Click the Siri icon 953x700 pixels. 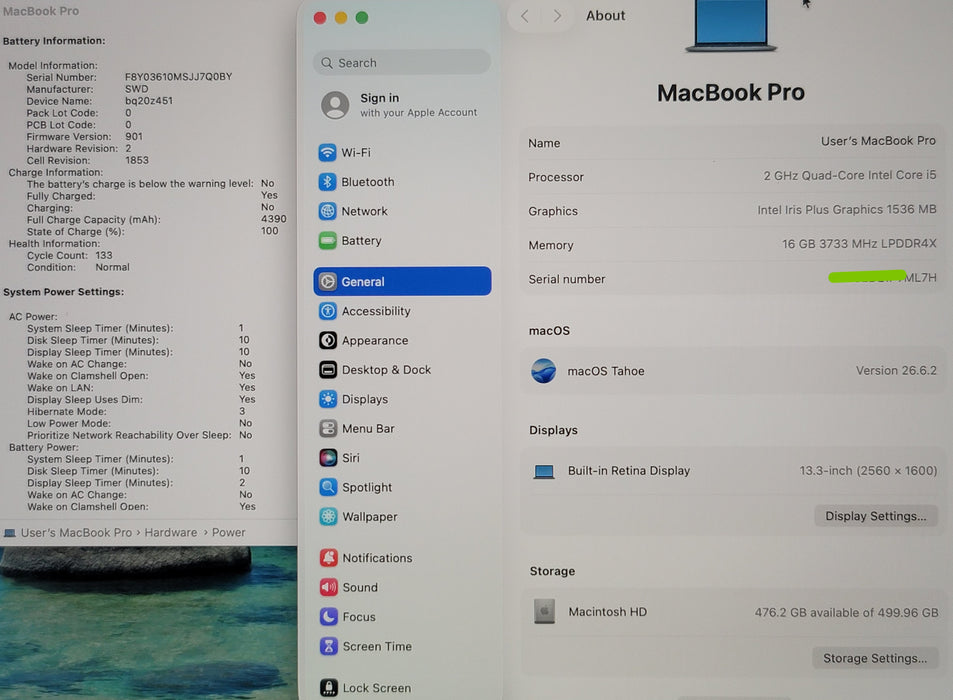(328, 458)
